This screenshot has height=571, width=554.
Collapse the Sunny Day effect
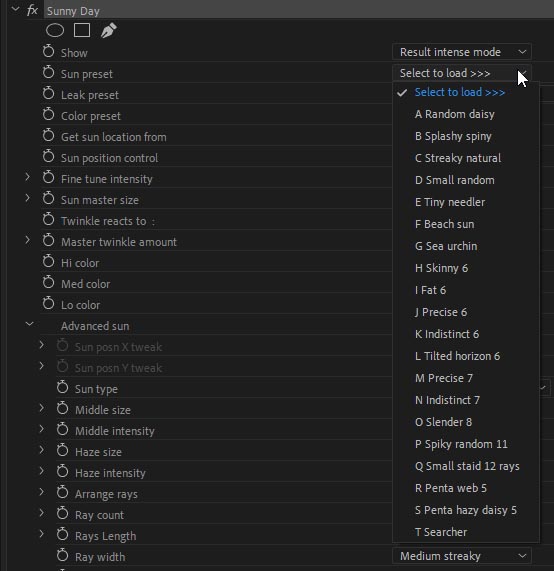click(x=15, y=9)
